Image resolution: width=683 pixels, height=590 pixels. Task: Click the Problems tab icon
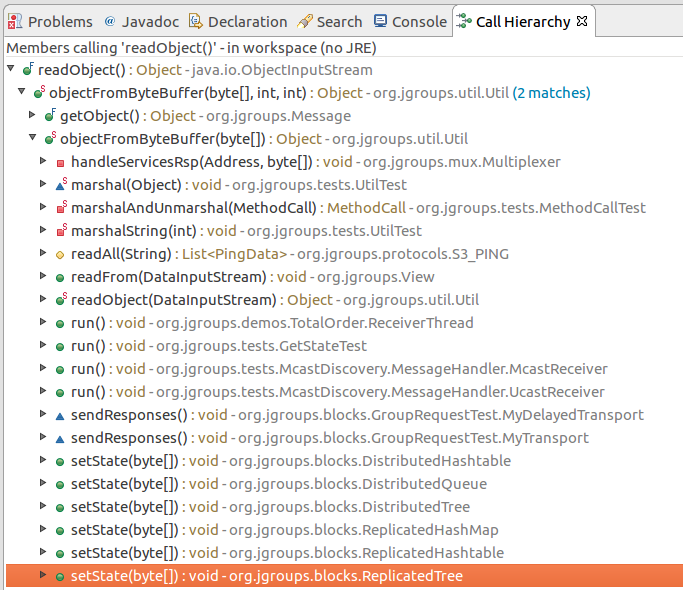tap(15, 21)
